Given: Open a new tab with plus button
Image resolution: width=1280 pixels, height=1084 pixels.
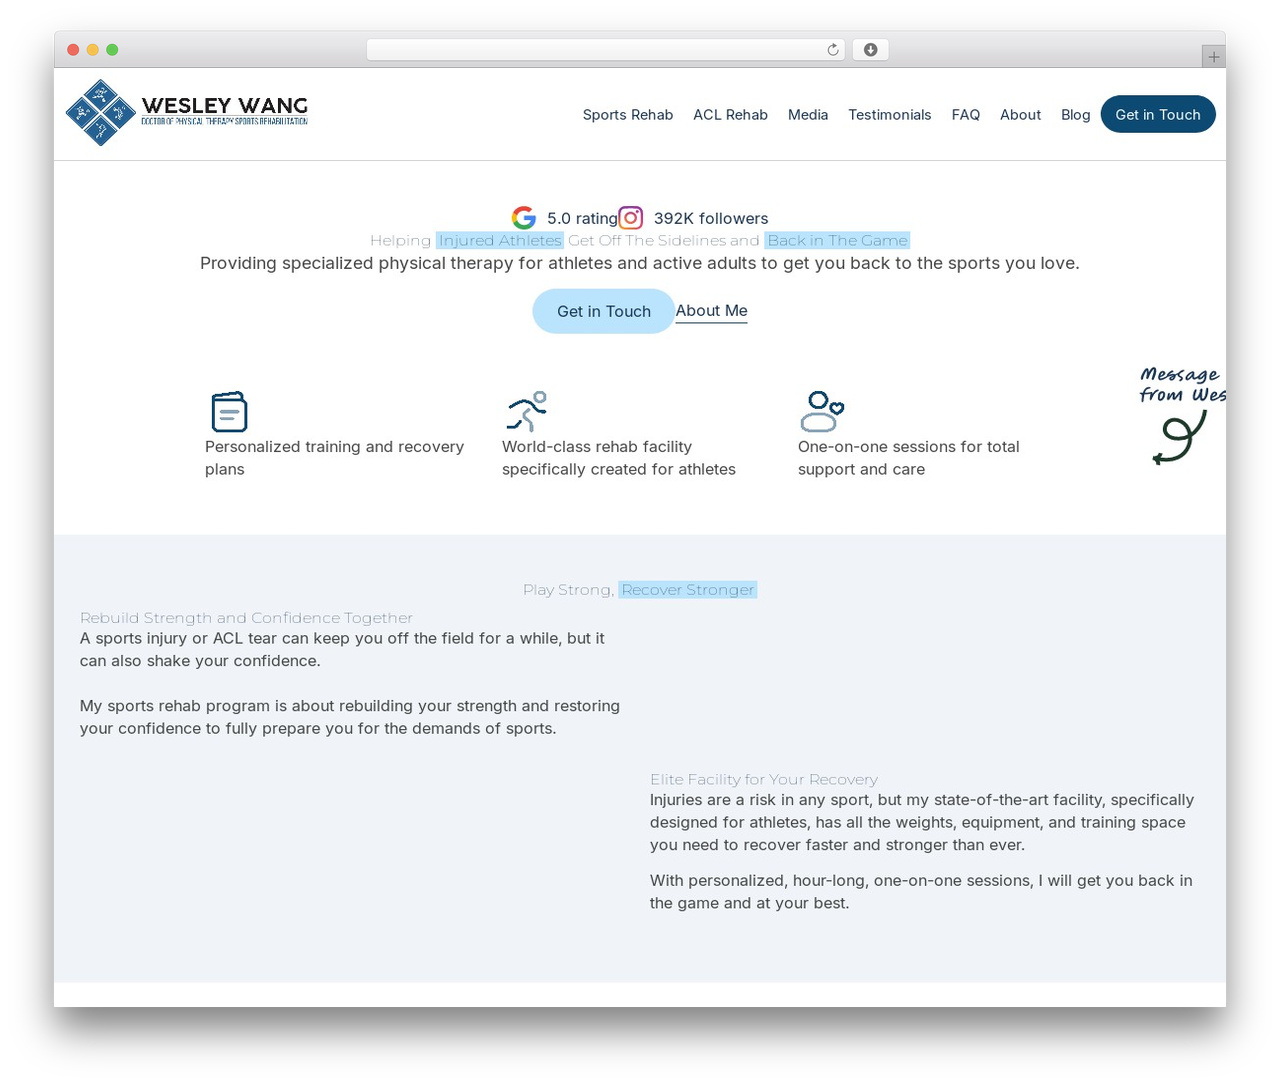Looking at the screenshot, I should click(1214, 57).
